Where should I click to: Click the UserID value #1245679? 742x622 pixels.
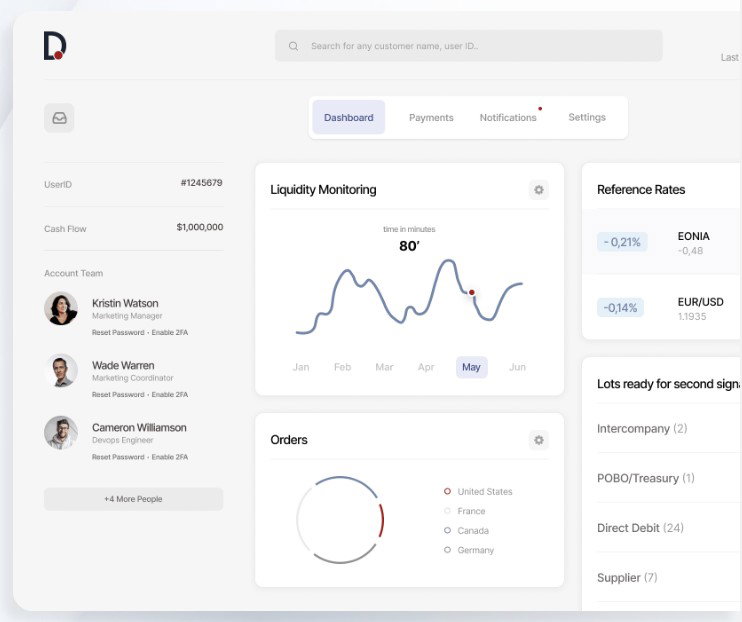(202, 183)
